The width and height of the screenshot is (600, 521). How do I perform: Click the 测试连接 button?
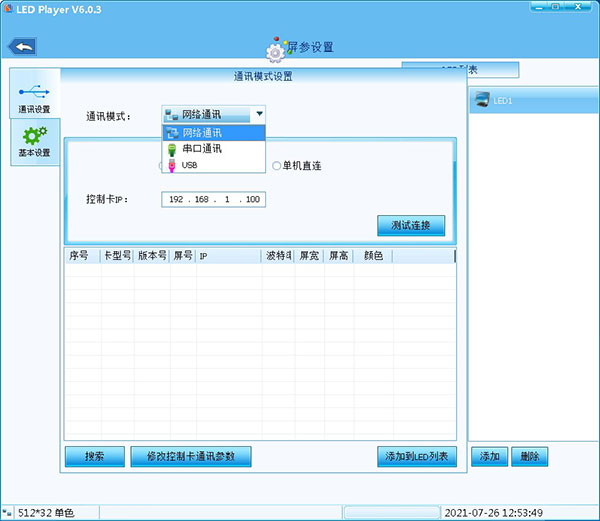click(410, 225)
